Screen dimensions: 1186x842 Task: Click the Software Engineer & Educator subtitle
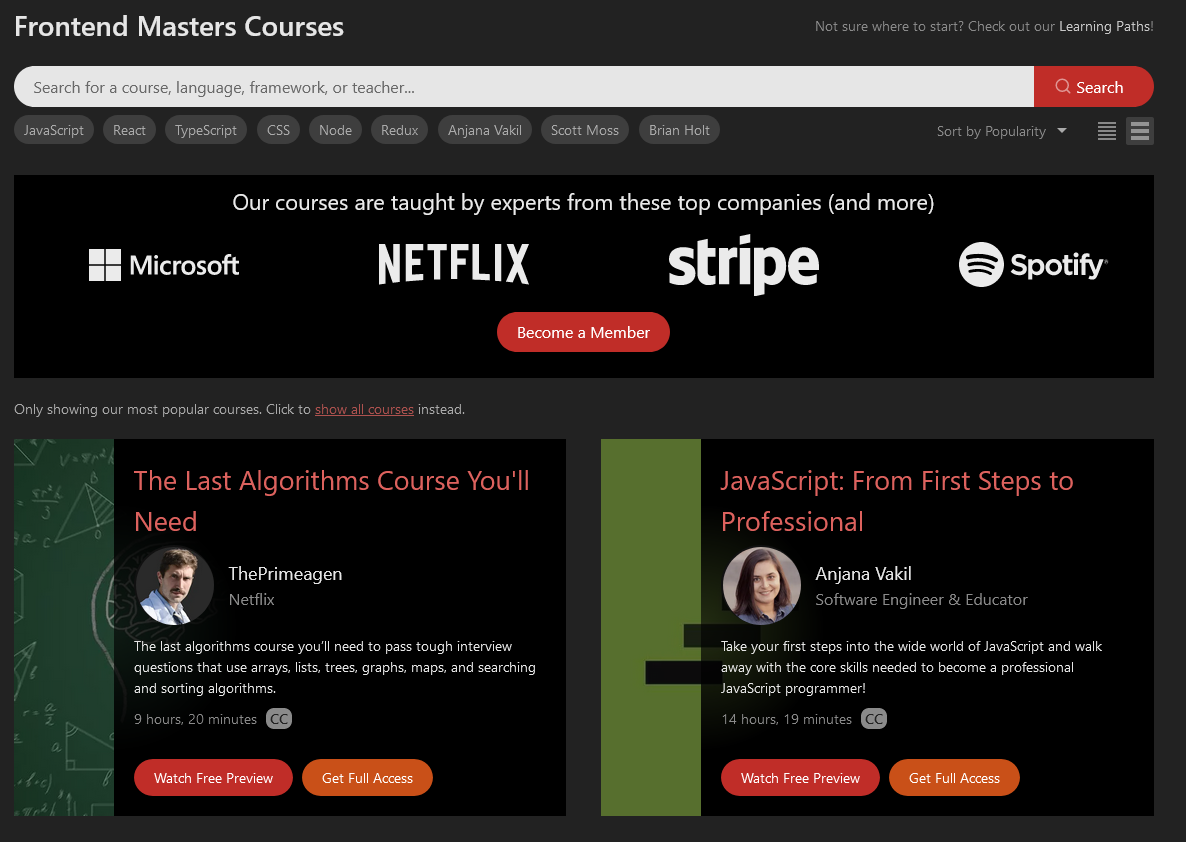[921, 599]
